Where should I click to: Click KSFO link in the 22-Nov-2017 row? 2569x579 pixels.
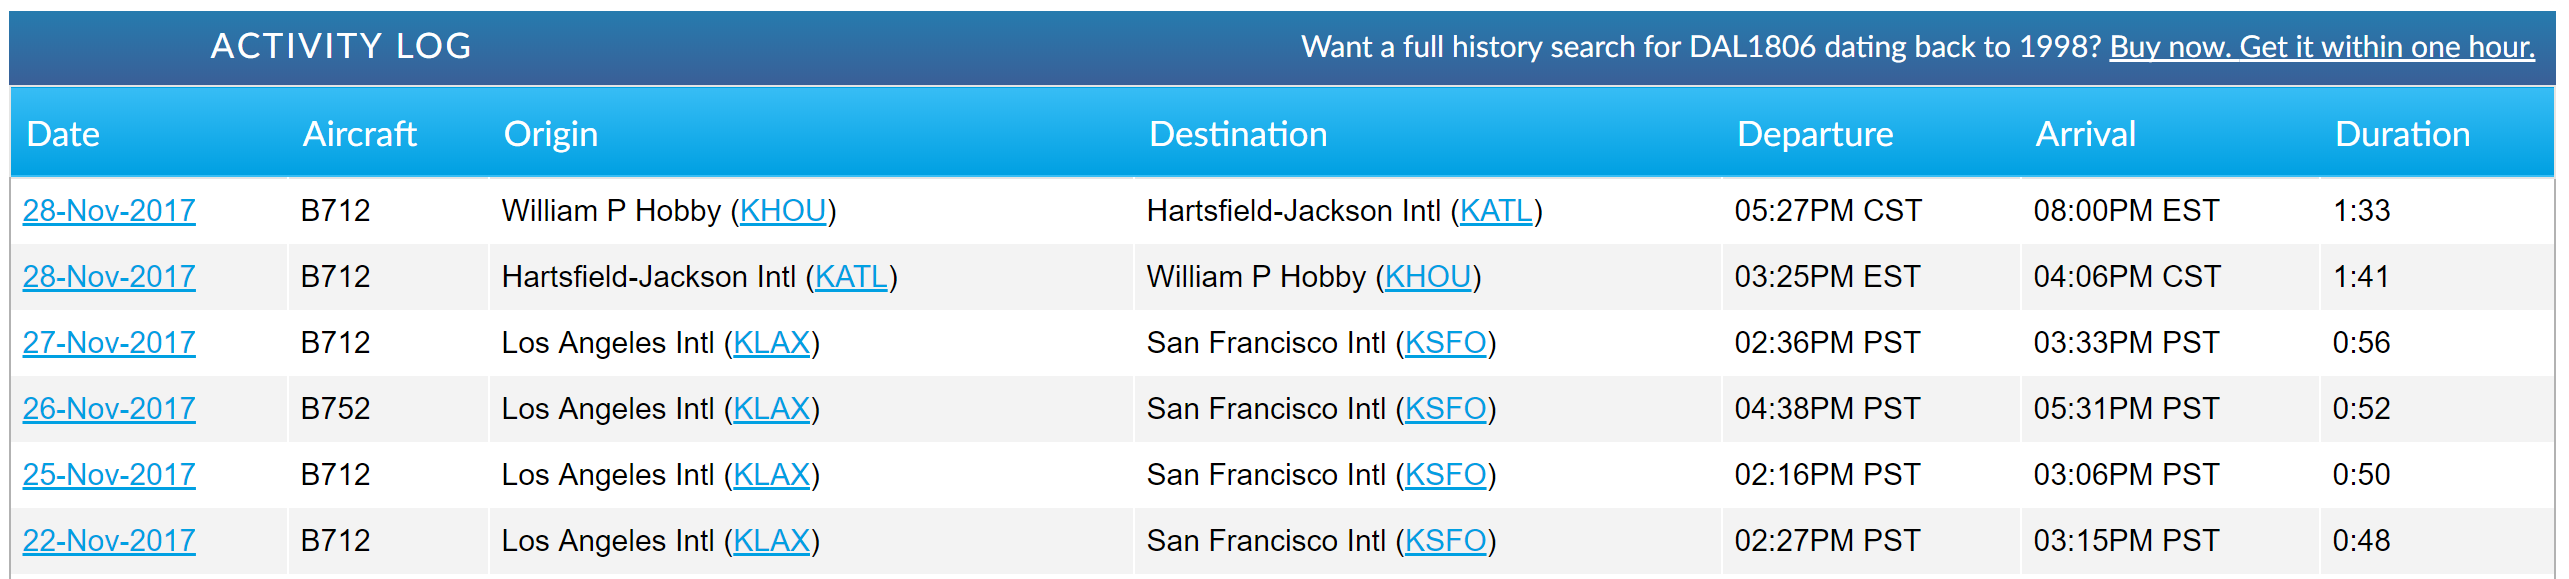click(x=1445, y=541)
